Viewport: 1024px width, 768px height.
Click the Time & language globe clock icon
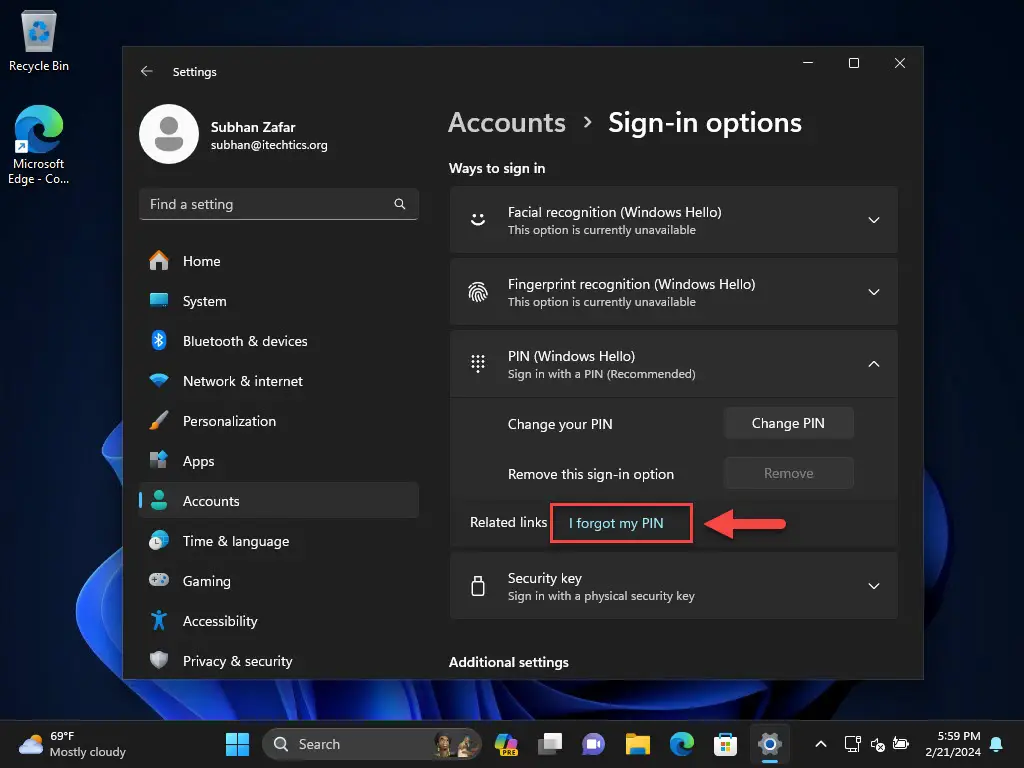(159, 541)
